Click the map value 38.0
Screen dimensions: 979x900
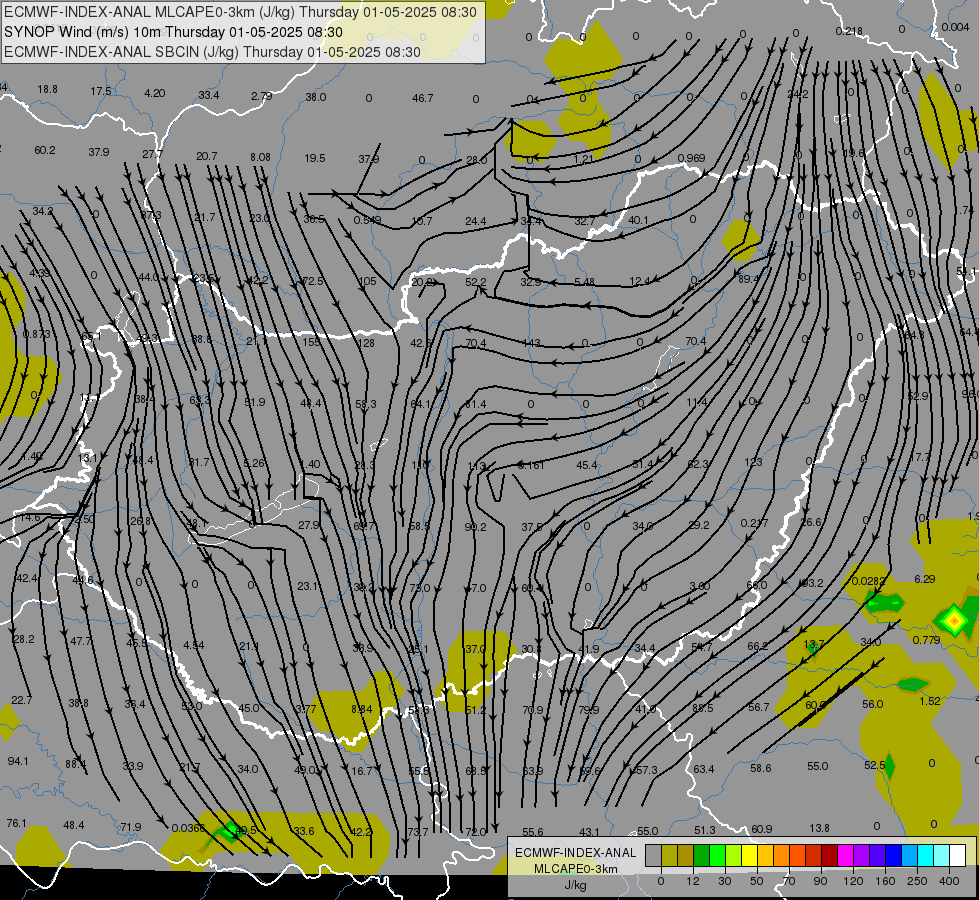point(316,97)
